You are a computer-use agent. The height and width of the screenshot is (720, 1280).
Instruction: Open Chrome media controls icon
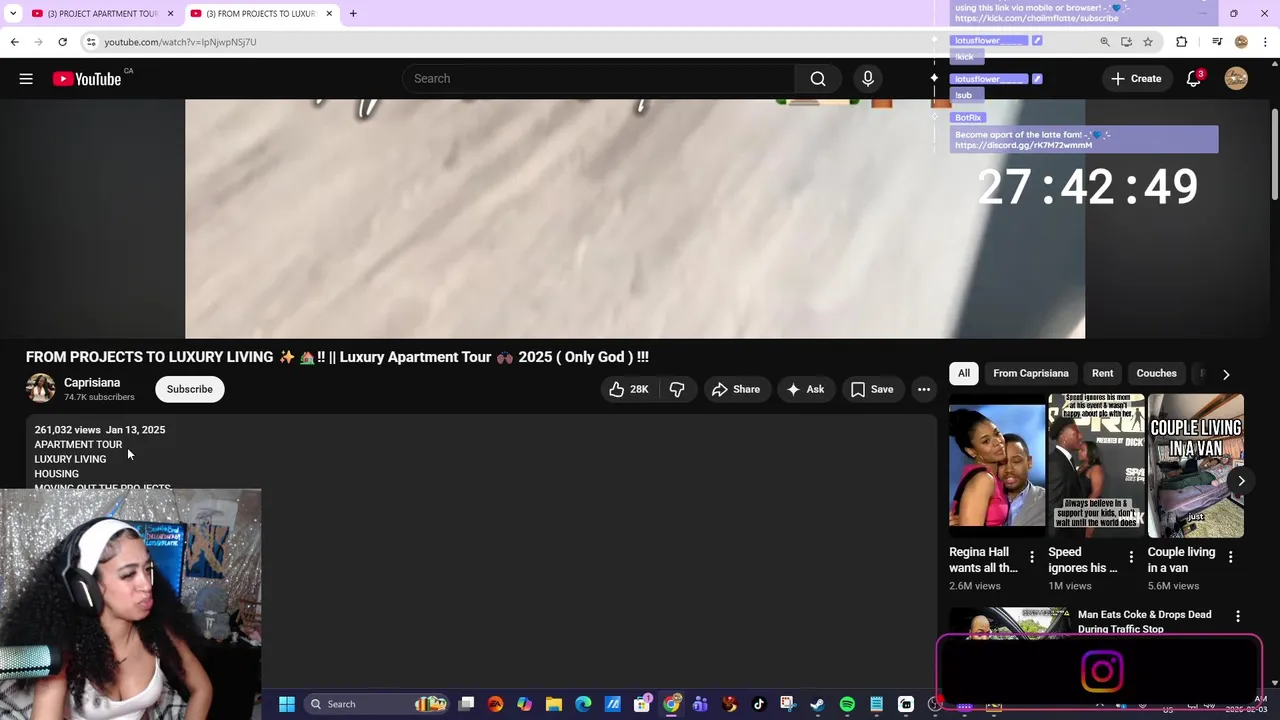1216,42
